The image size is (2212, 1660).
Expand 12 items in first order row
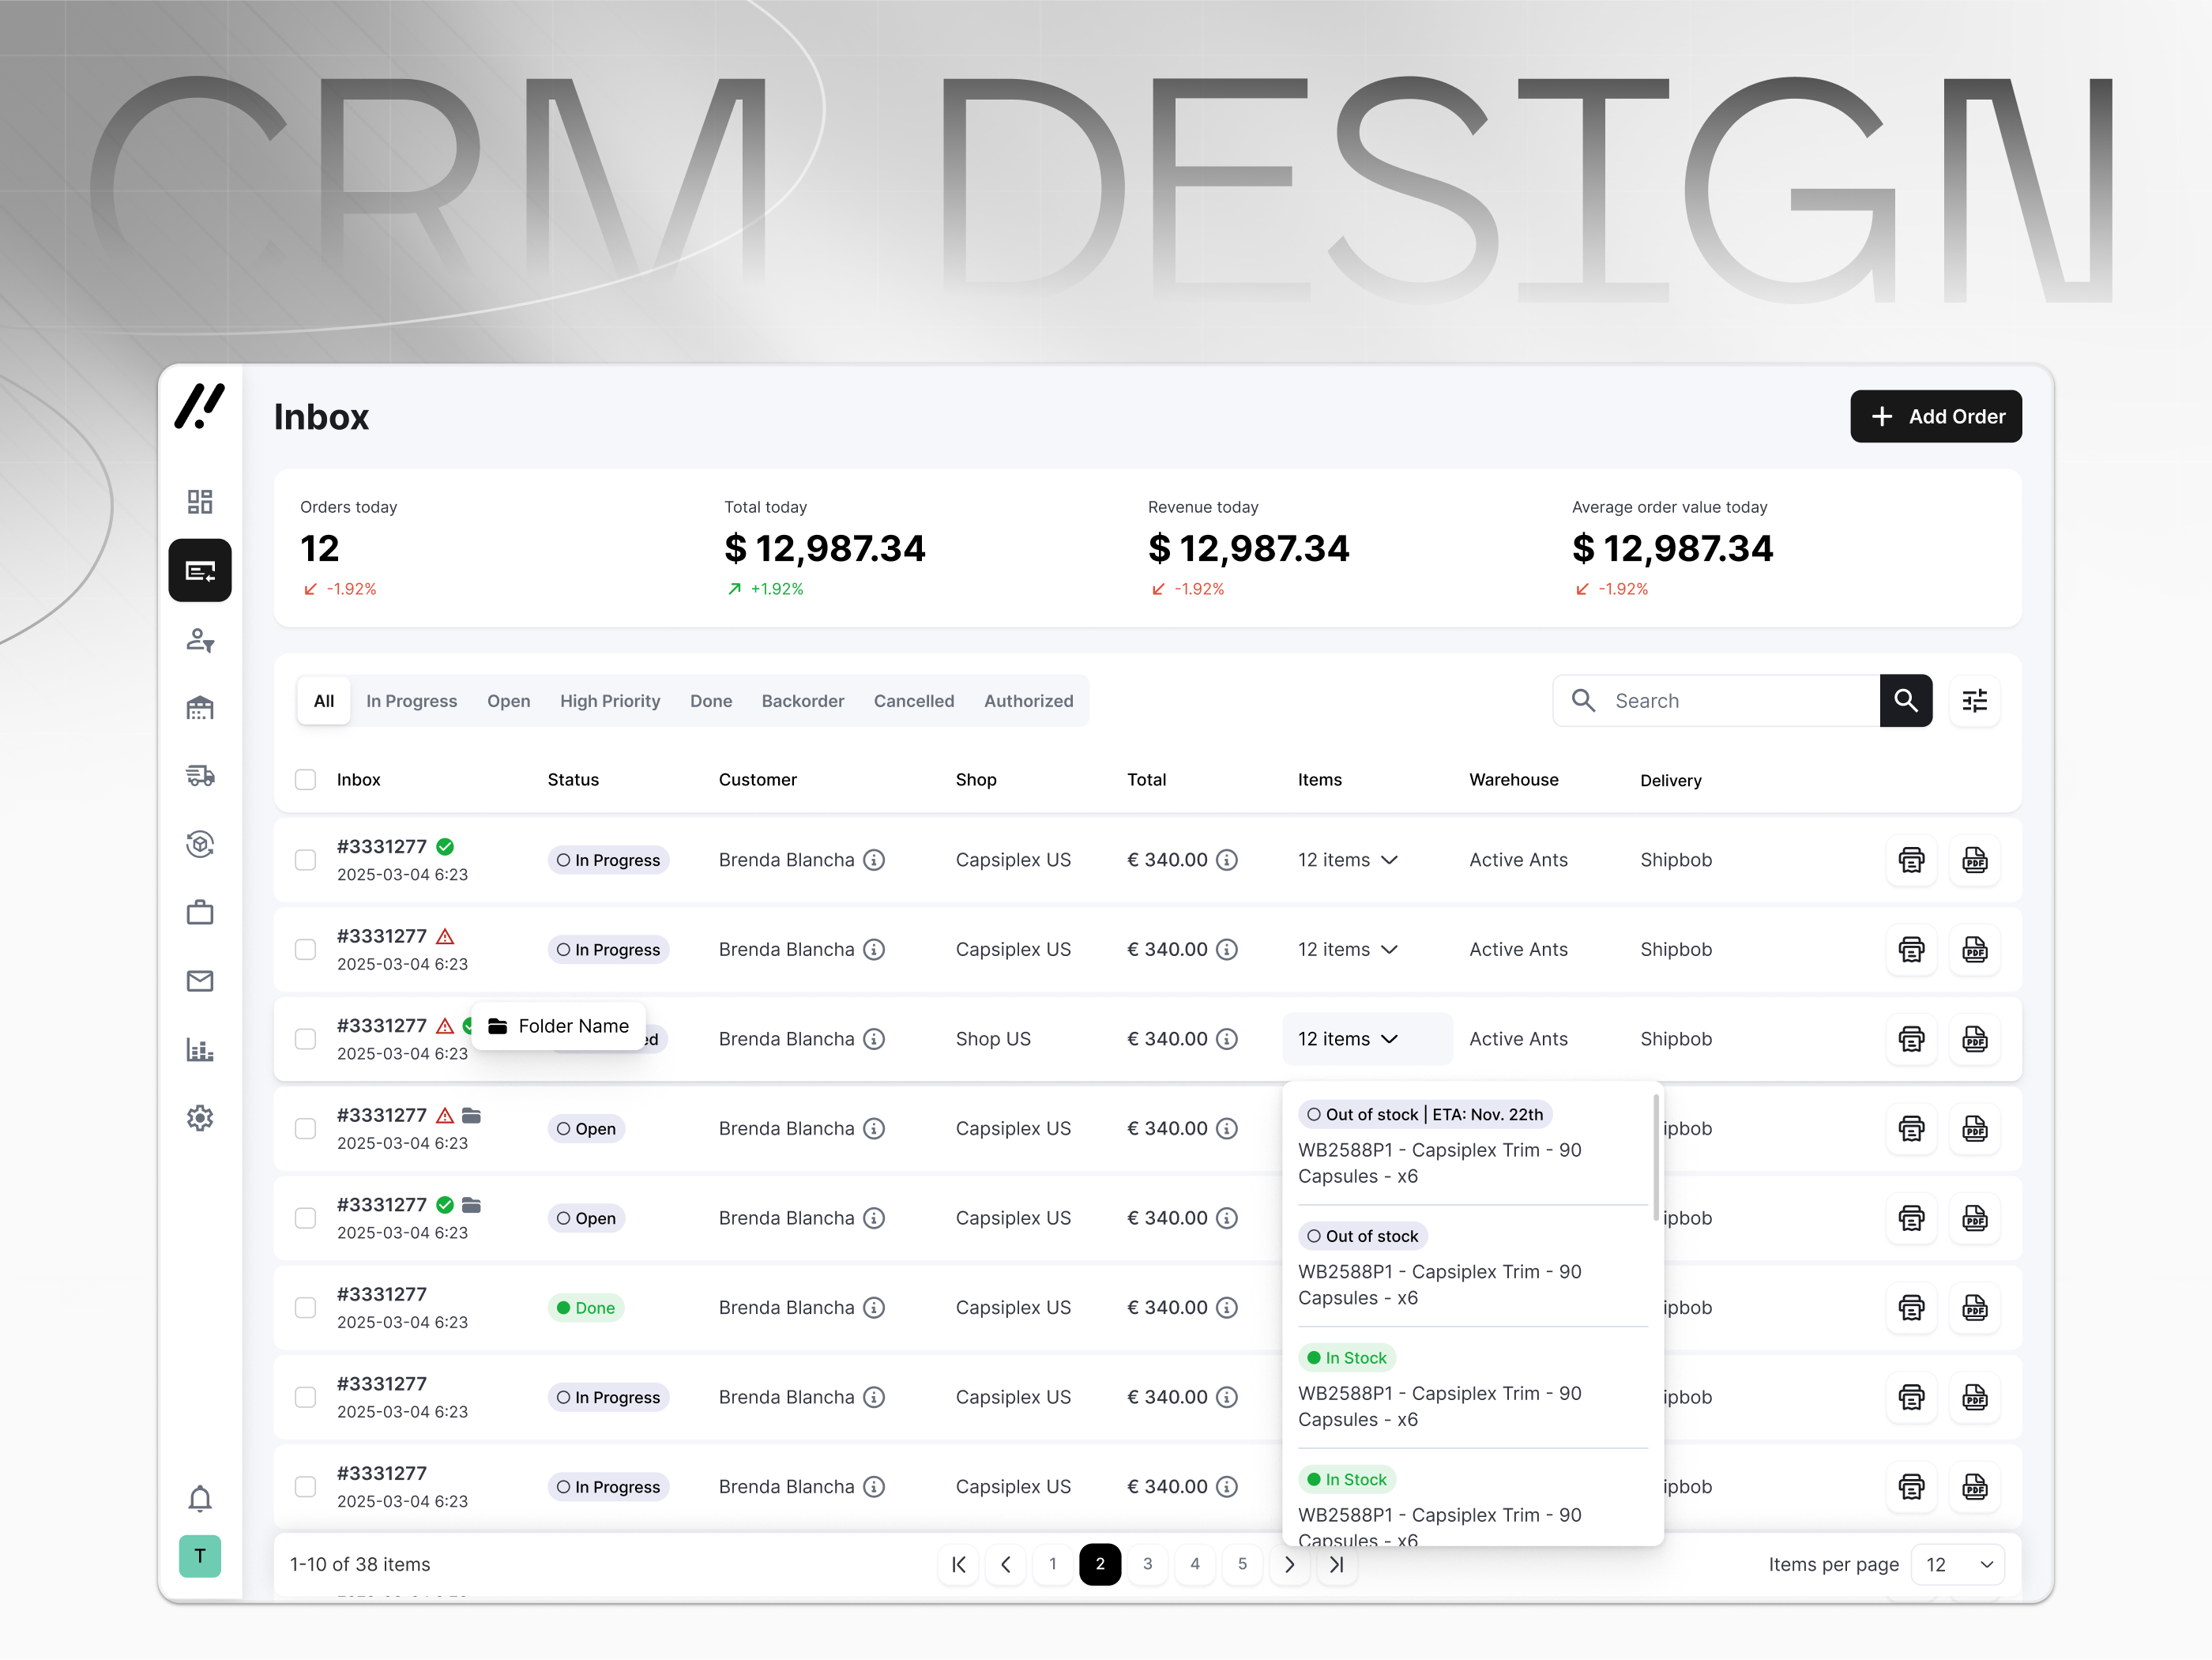[1349, 861]
